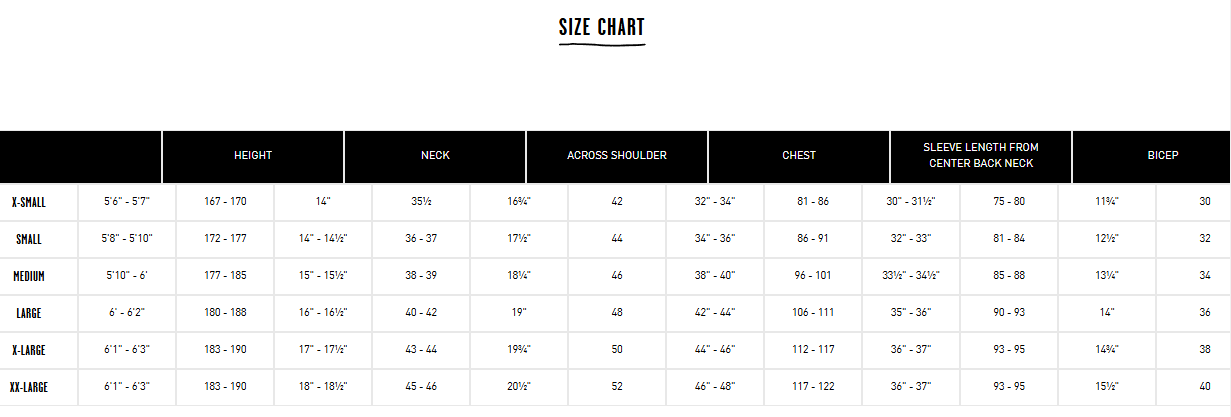
Task: Click the 96 - 101 chest cell
Action: click(x=813, y=276)
